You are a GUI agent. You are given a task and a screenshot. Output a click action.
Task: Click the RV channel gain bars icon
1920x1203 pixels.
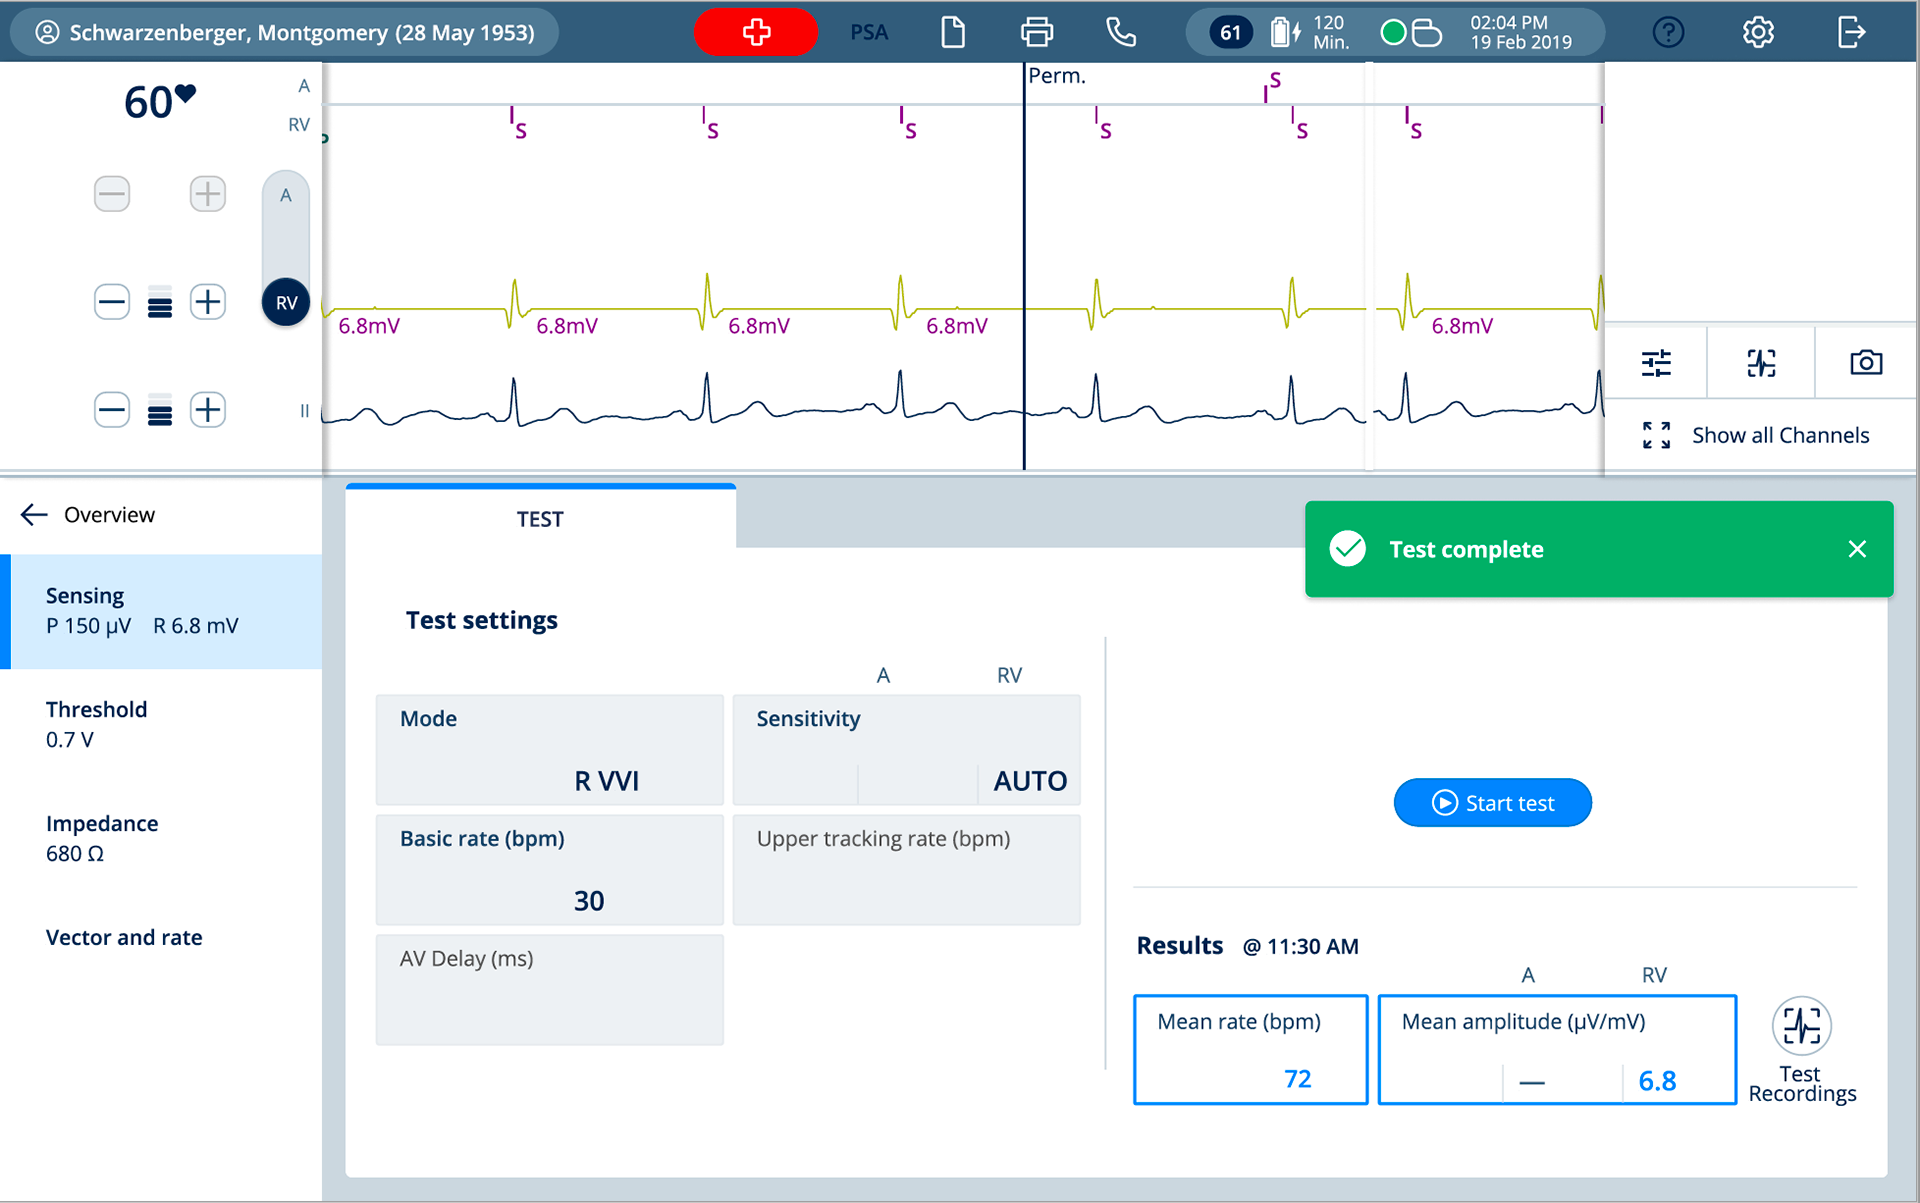pos(160,302)
